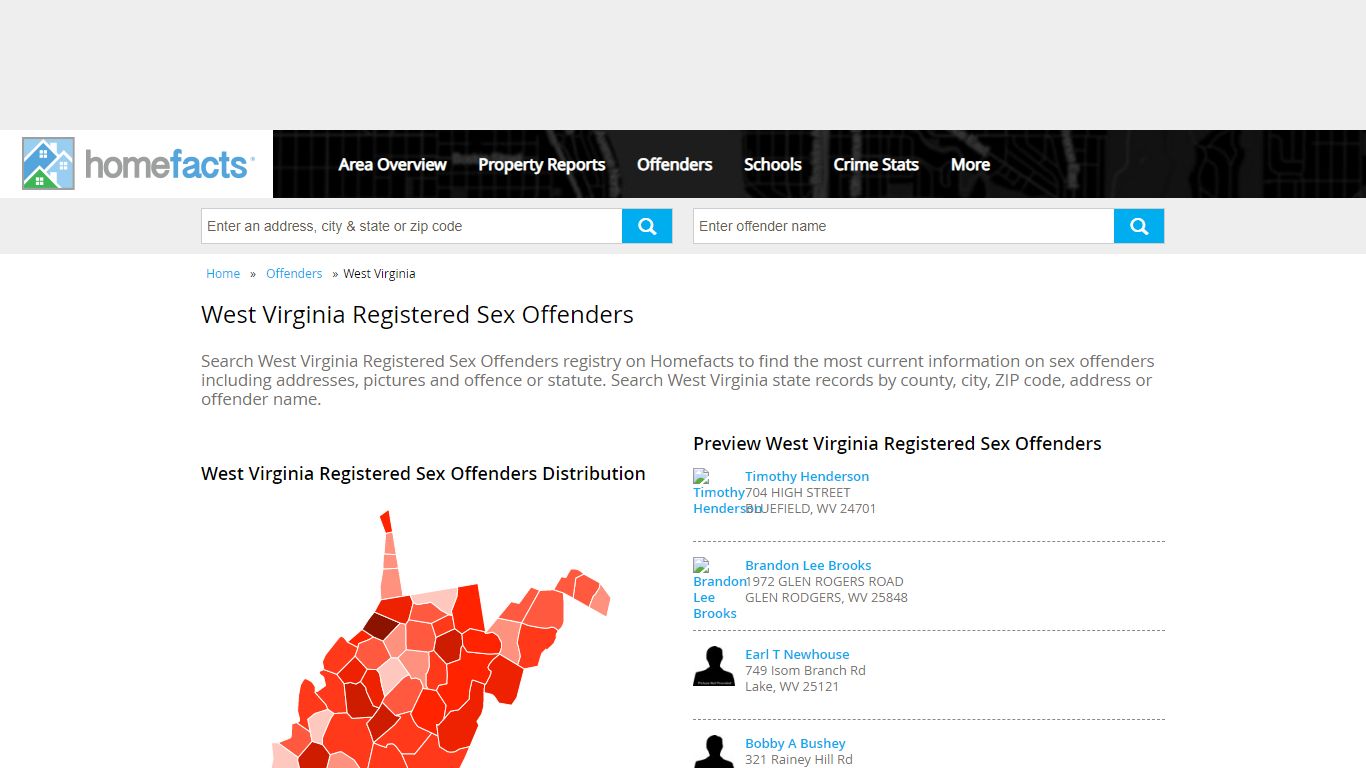
Task: Click the address search magnifier button
Action: (647, 226)
